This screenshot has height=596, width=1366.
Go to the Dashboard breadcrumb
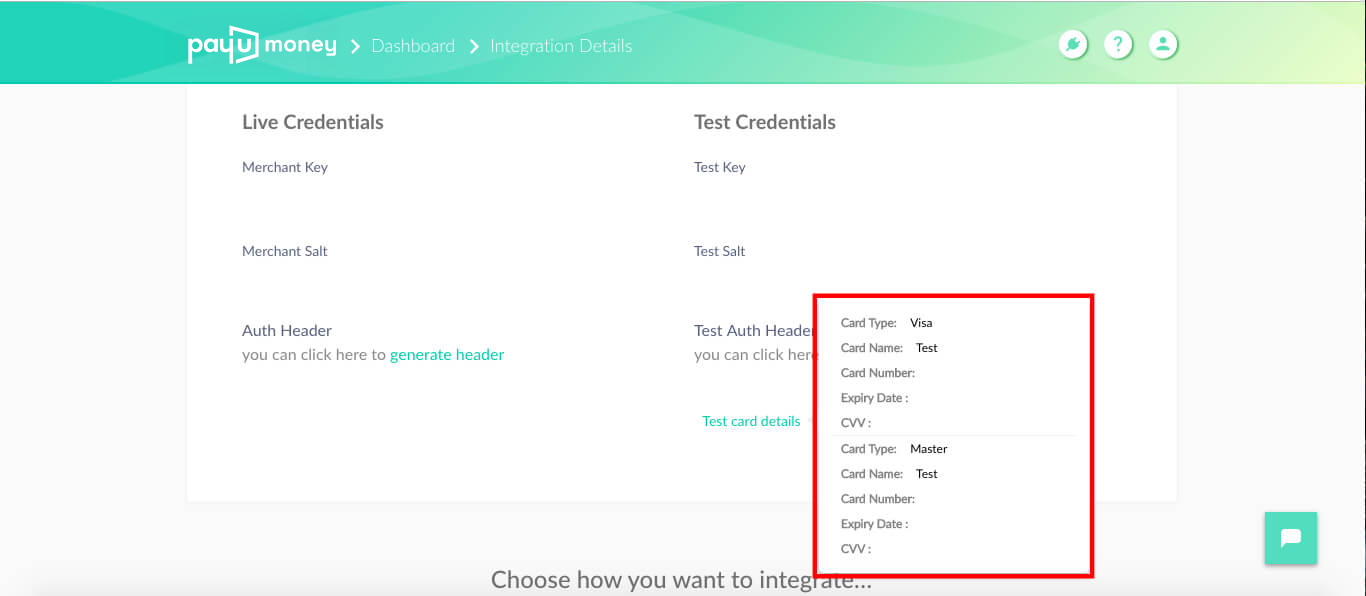[413, 46]
